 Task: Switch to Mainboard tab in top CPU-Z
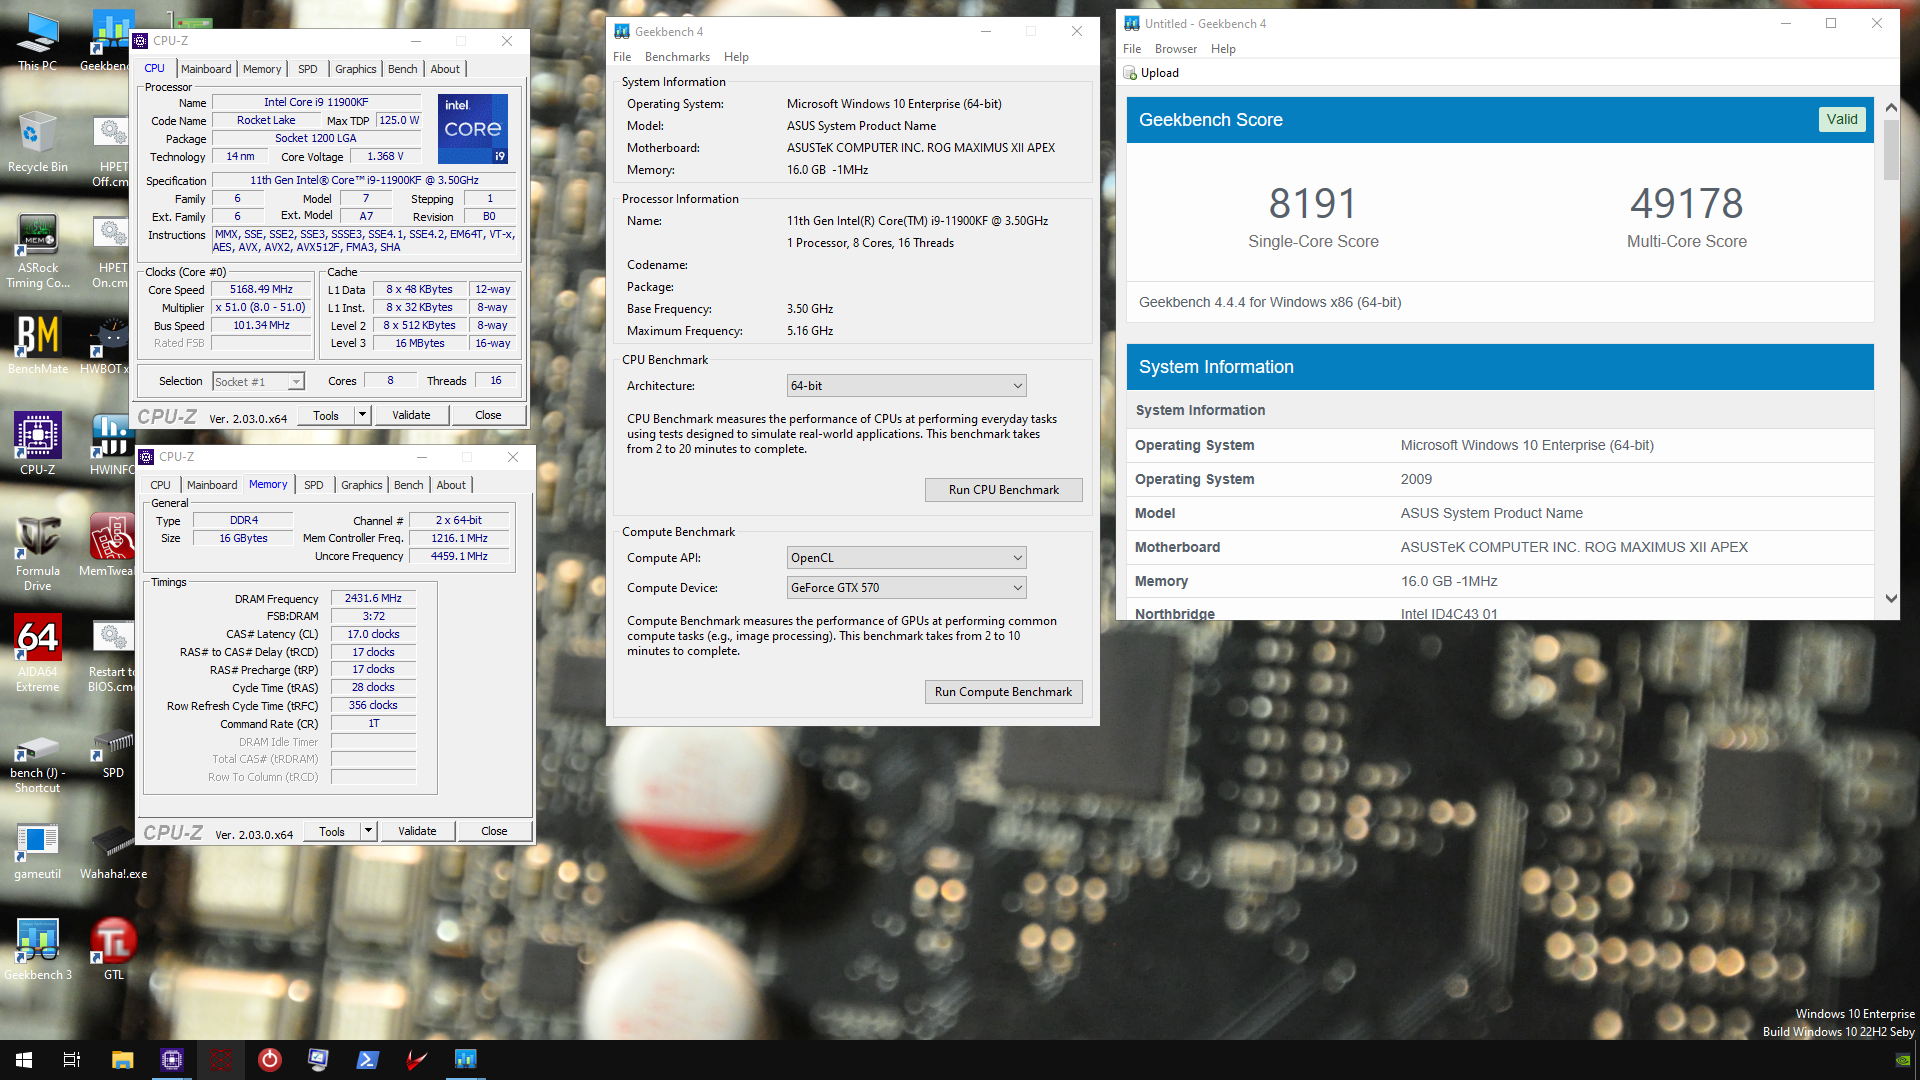pos(206,69)
